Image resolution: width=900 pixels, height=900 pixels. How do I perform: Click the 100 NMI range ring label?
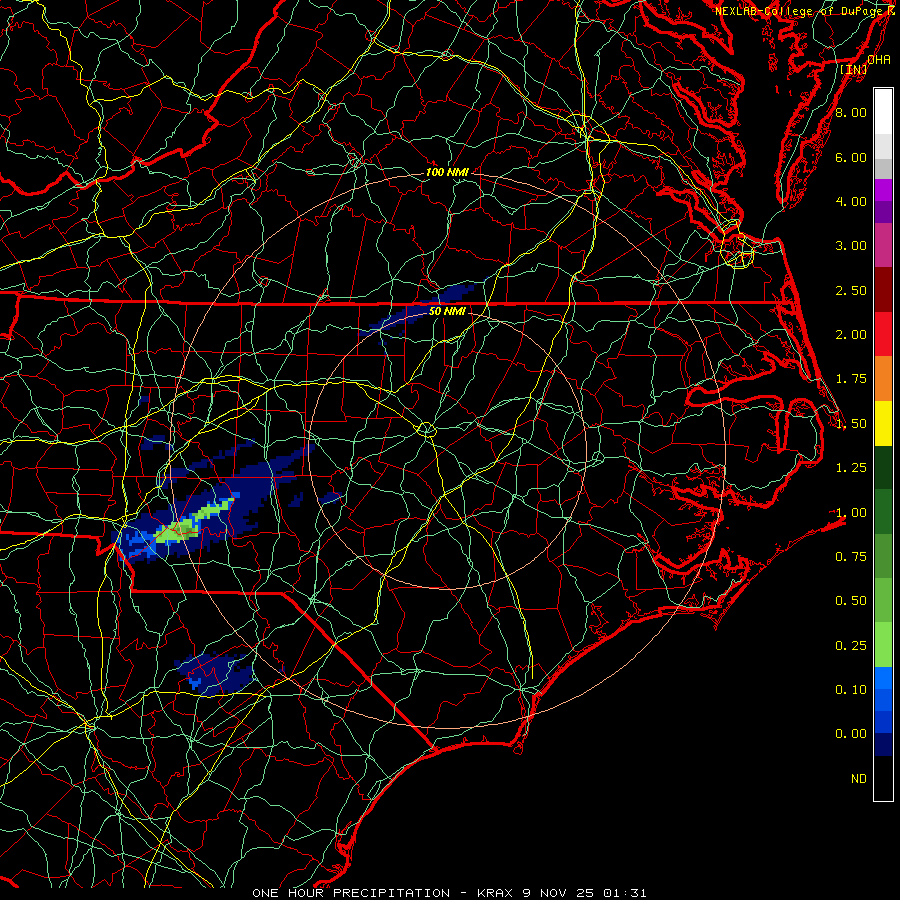(x=447, y=172)
